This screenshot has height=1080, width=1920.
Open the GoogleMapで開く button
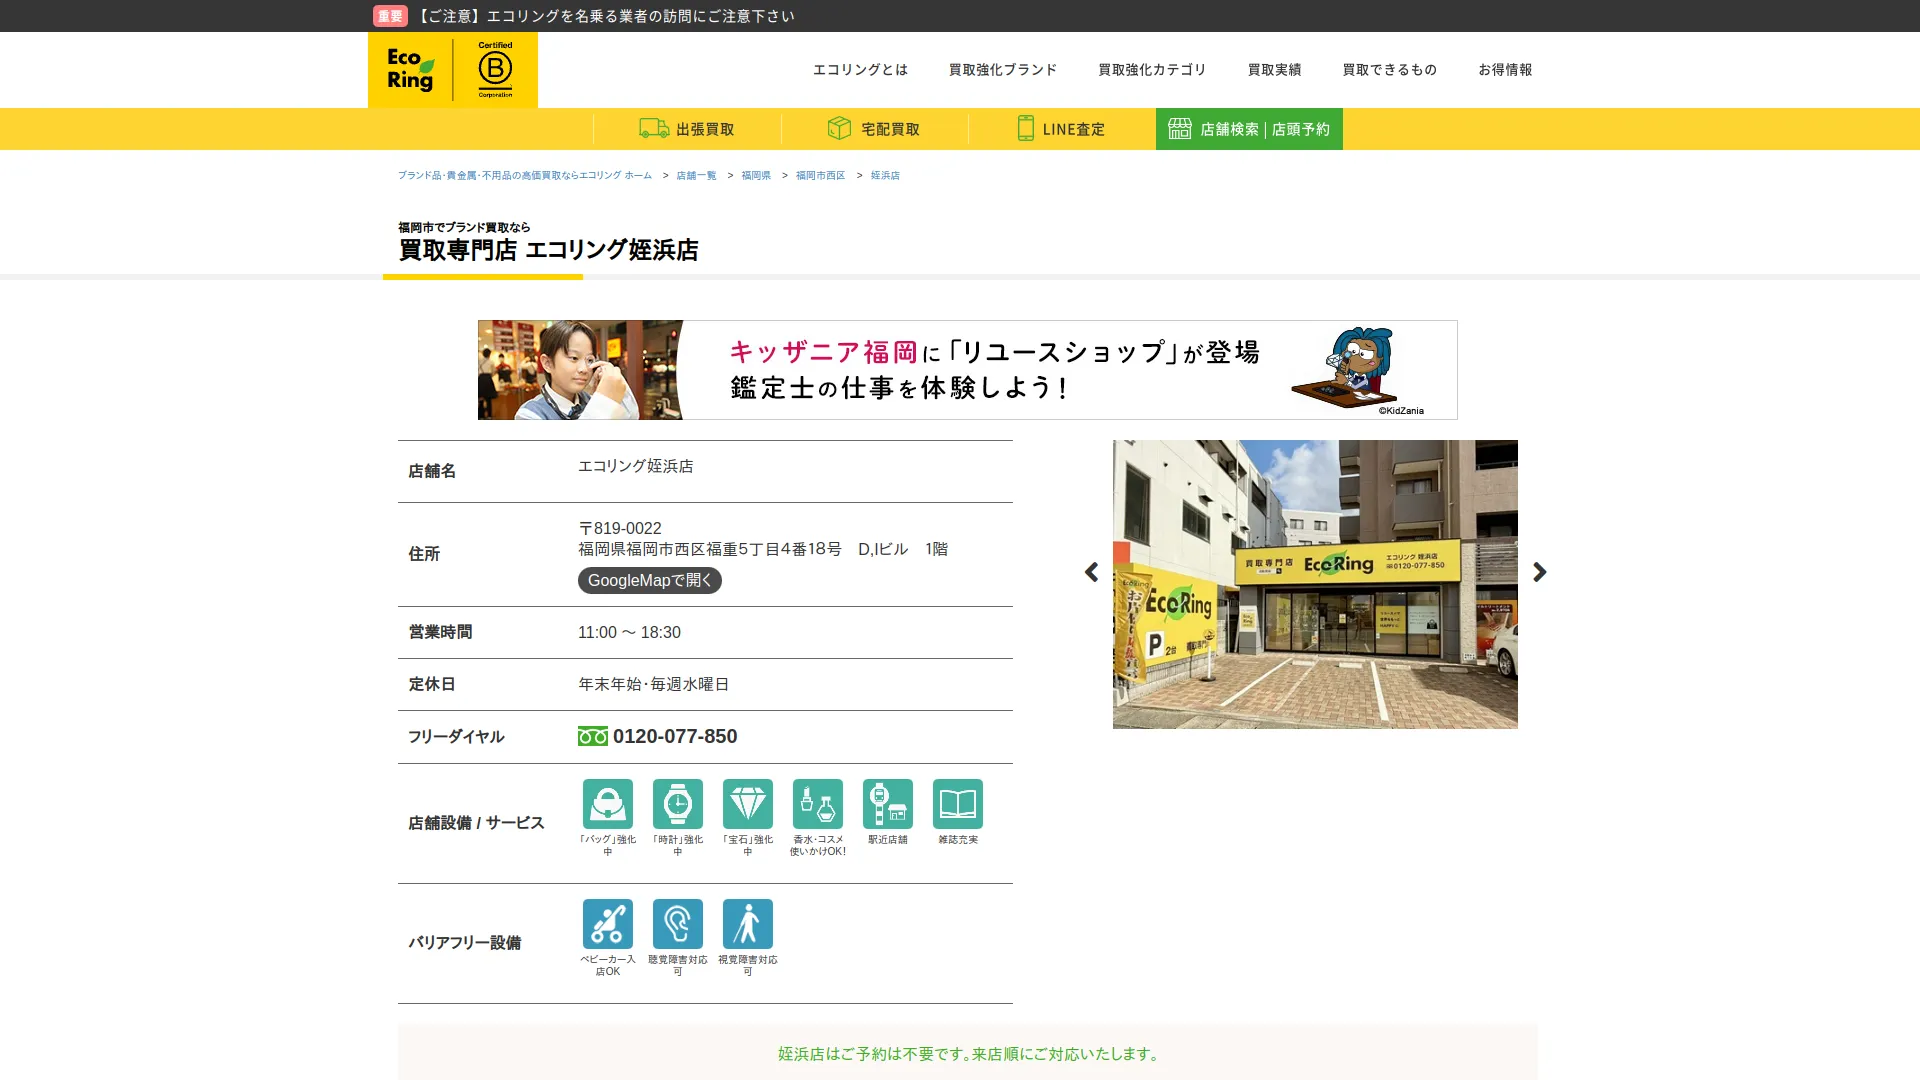click(x=650, y=581)
